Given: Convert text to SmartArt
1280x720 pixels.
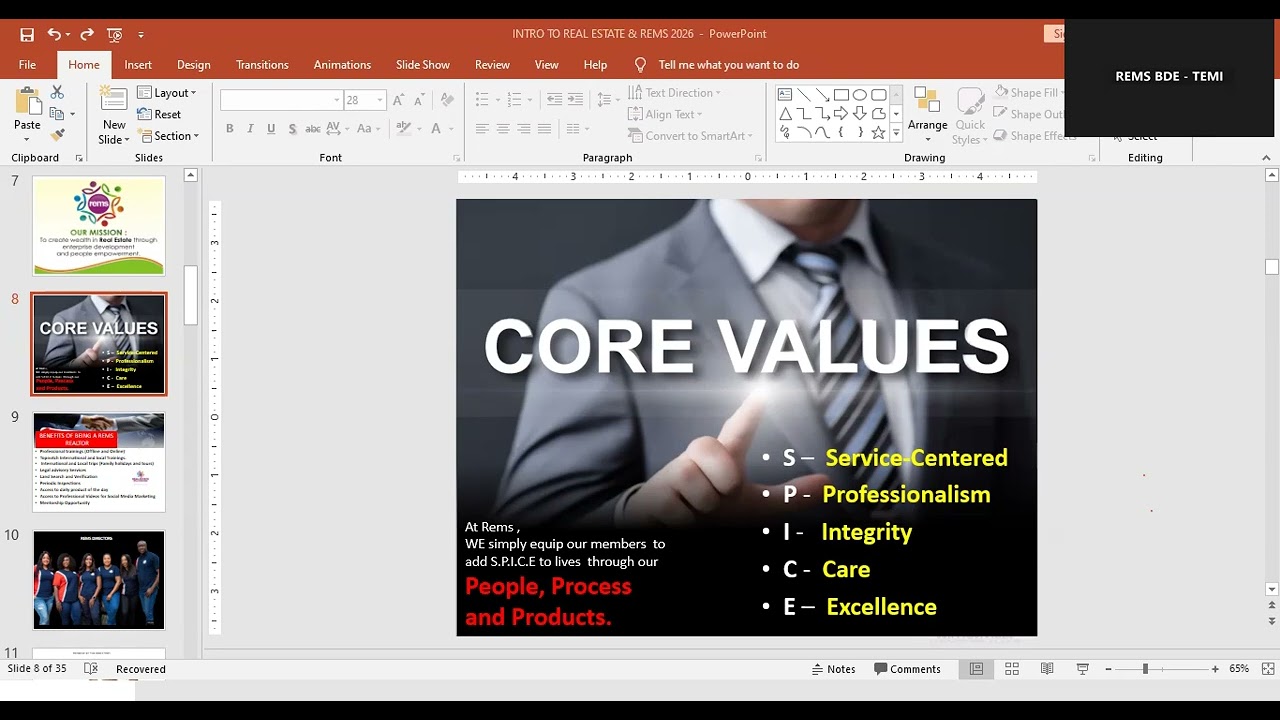Looking at the screenshot, I should click(x=691, y=136).
